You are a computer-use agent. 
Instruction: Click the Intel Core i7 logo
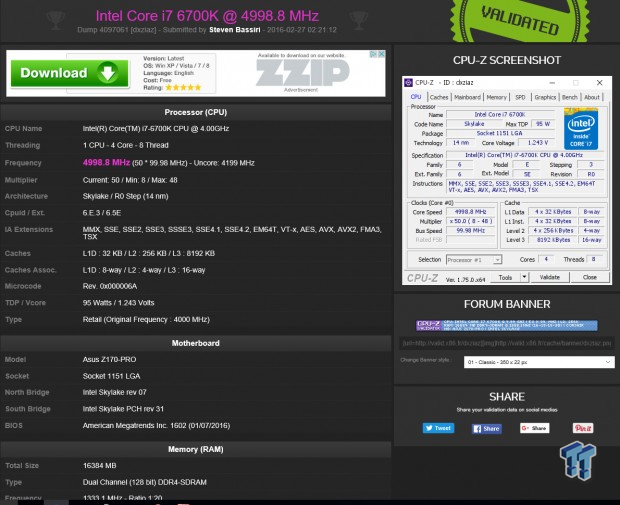(x=581, y=129)
